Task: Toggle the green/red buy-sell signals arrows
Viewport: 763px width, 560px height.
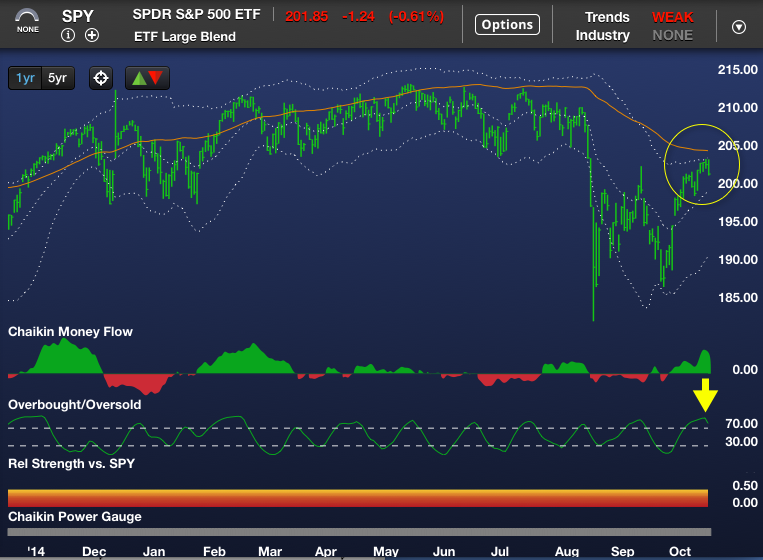Action: tap(147, 78)
